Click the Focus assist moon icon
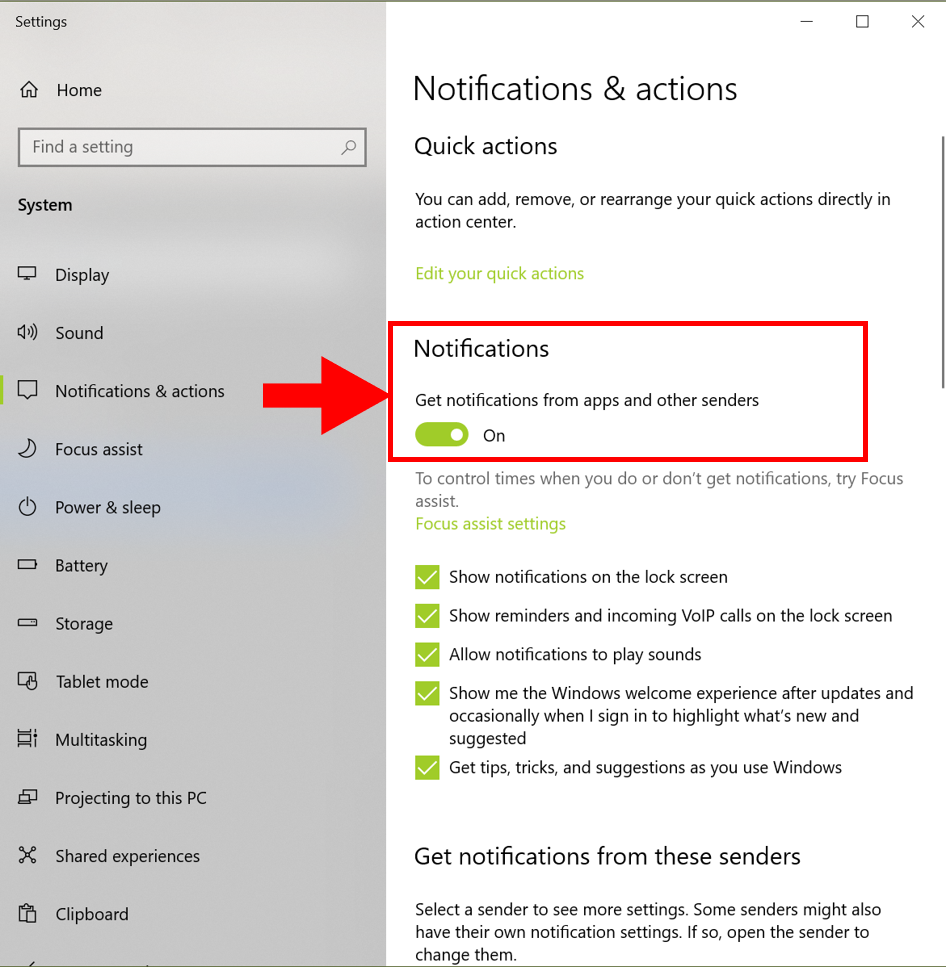946x967 pixels. click(x=27, y=448)
